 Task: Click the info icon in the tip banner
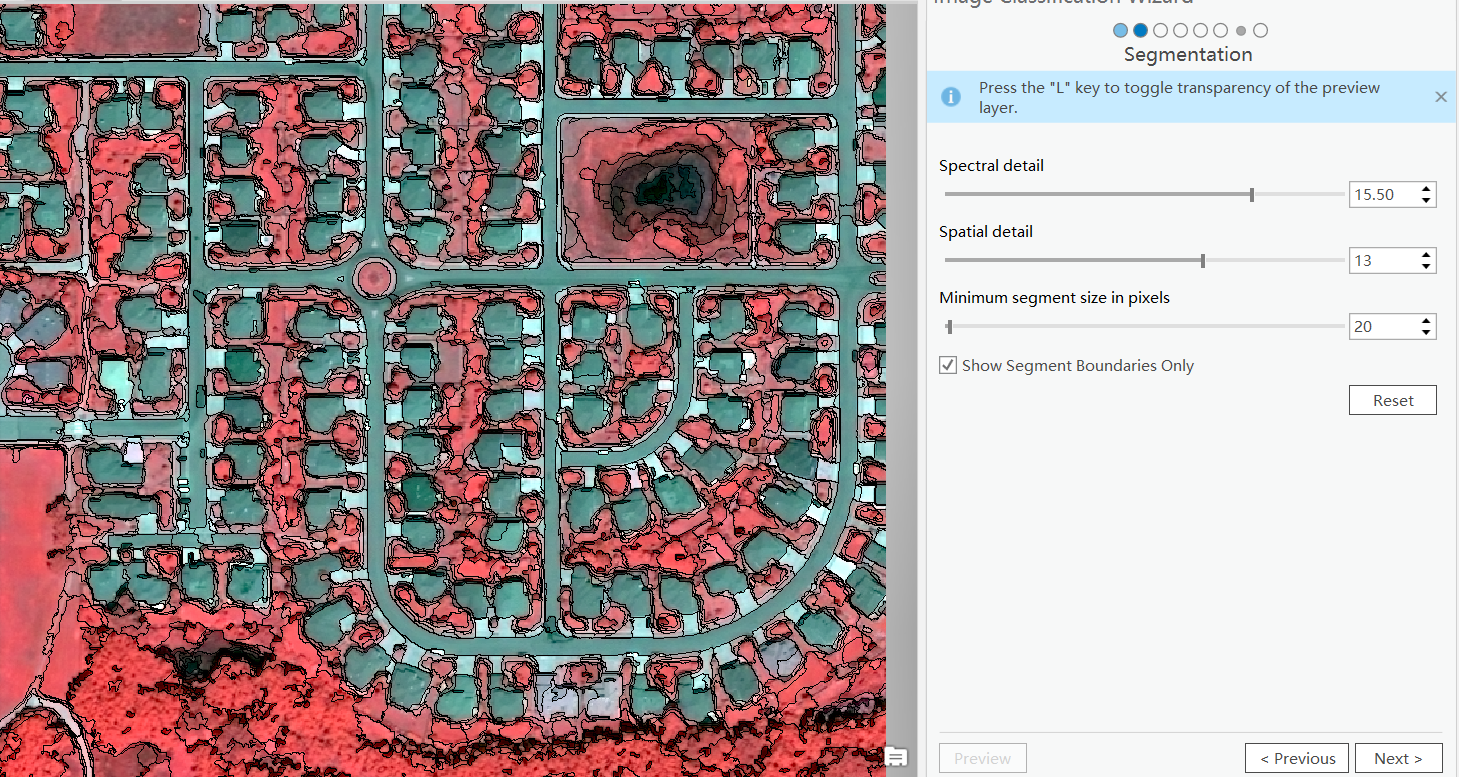click(x=951, y=97)
